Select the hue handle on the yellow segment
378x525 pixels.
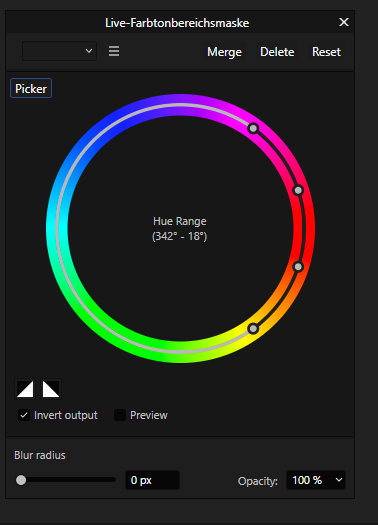coord(253,329)
